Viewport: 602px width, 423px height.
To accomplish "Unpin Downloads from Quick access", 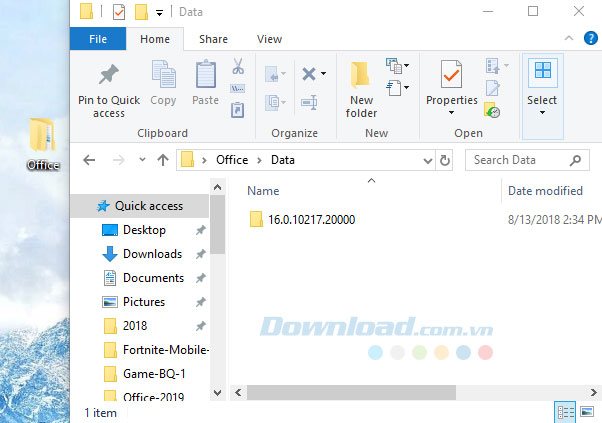I will pyautogui.click(x=200, y=254).
